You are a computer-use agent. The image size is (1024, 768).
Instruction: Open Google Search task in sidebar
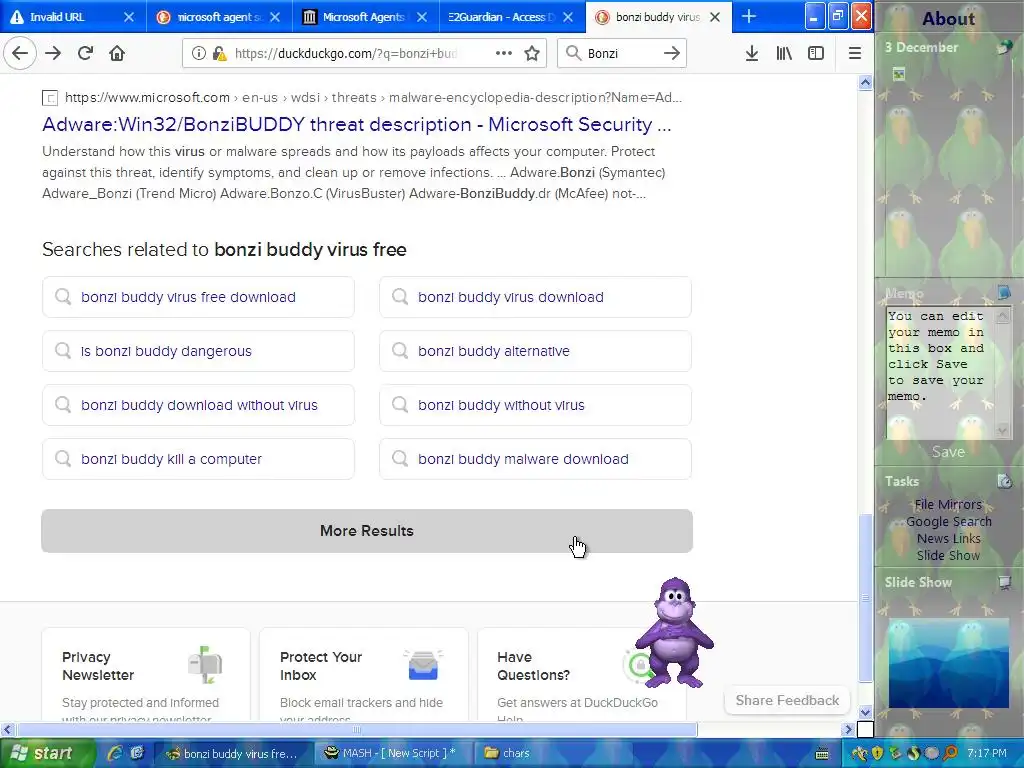click(948, 521)
